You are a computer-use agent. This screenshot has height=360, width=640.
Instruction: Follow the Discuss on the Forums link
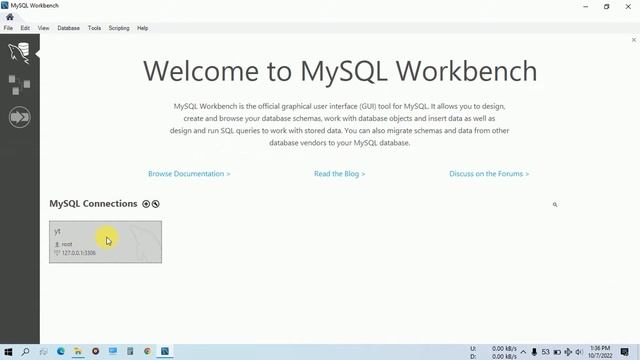click(x=489, y=173)
